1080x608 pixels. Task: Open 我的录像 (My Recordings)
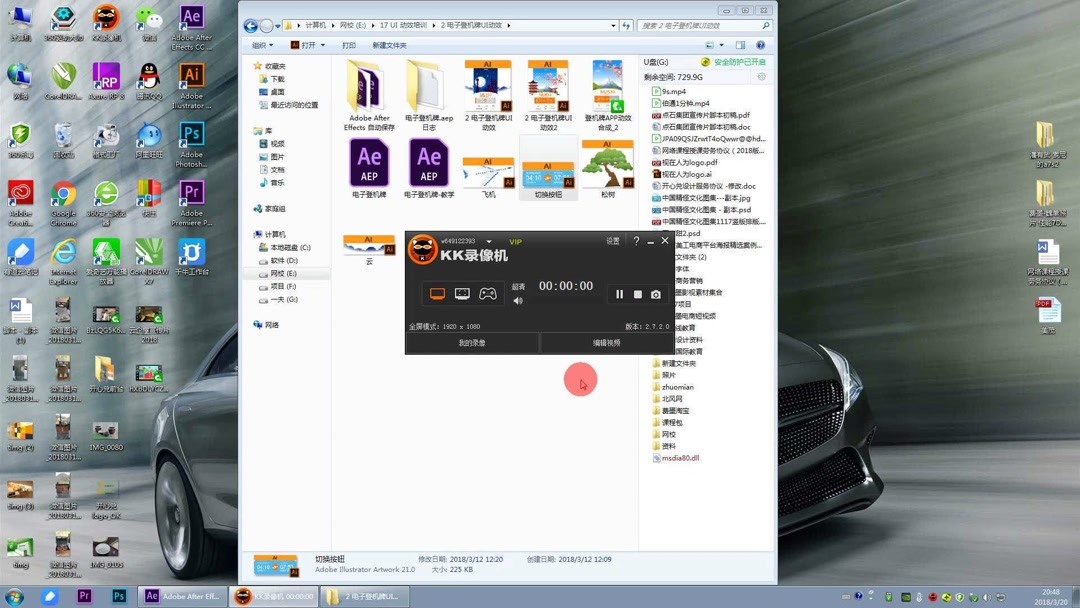pos(472,342)
